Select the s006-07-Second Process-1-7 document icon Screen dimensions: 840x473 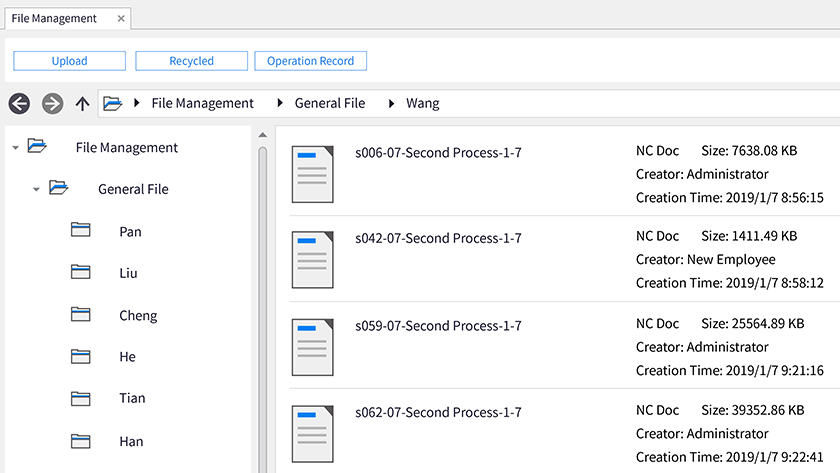pyautogui.click(x=312, y=174)
